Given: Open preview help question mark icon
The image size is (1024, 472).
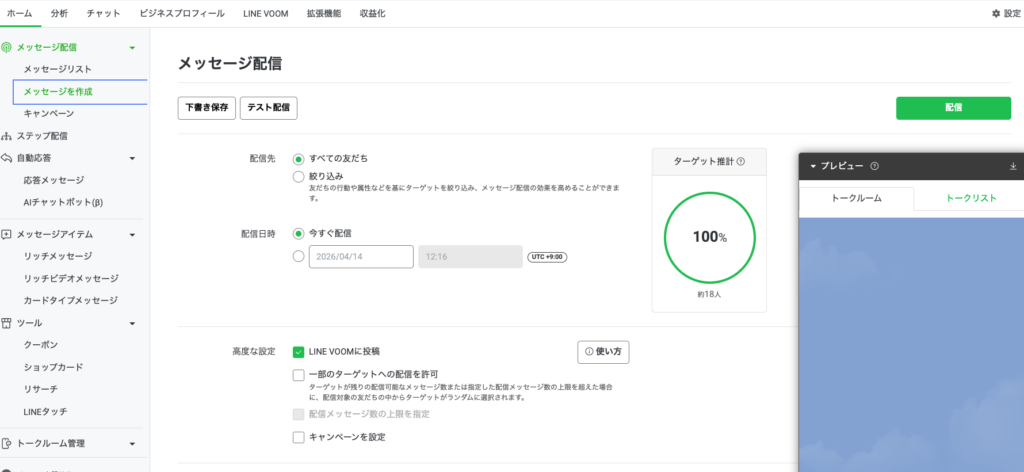Looking at the screenshot, I should pos(874,166).
